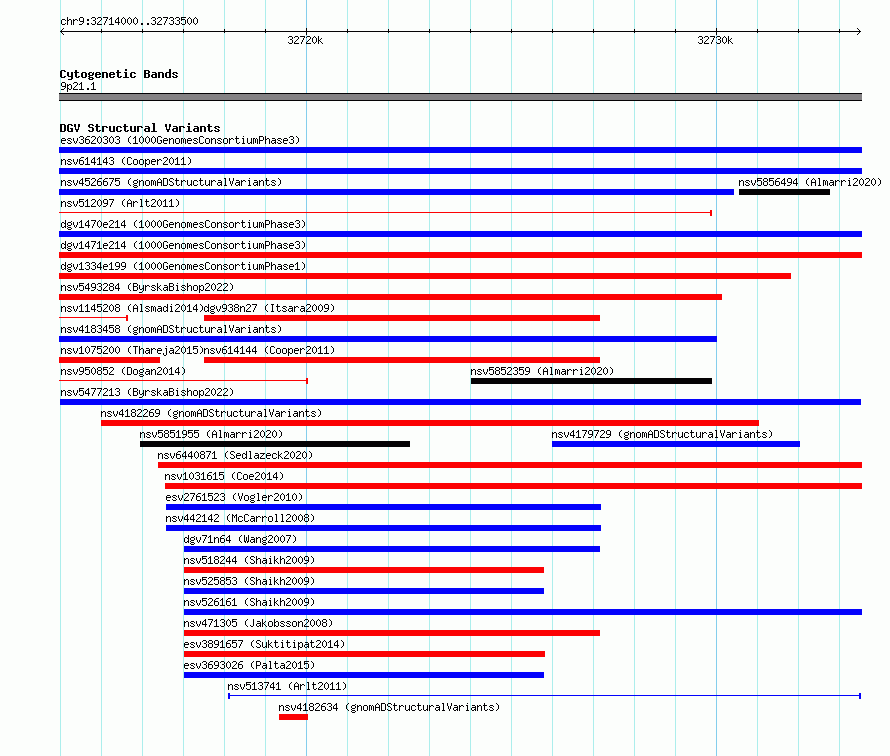The width and height of the screenshot is (890, 756).
Task: Select the black nsv5852359 variant bar
Action: click(591, 381)
